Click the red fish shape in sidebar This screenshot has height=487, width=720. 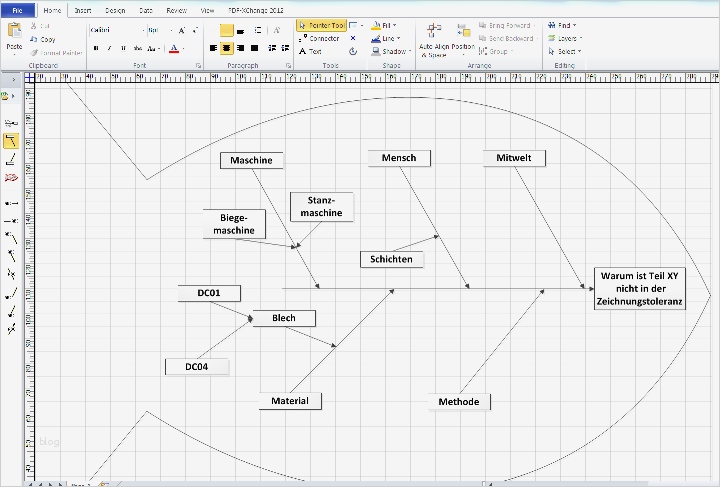click(11, 177)
